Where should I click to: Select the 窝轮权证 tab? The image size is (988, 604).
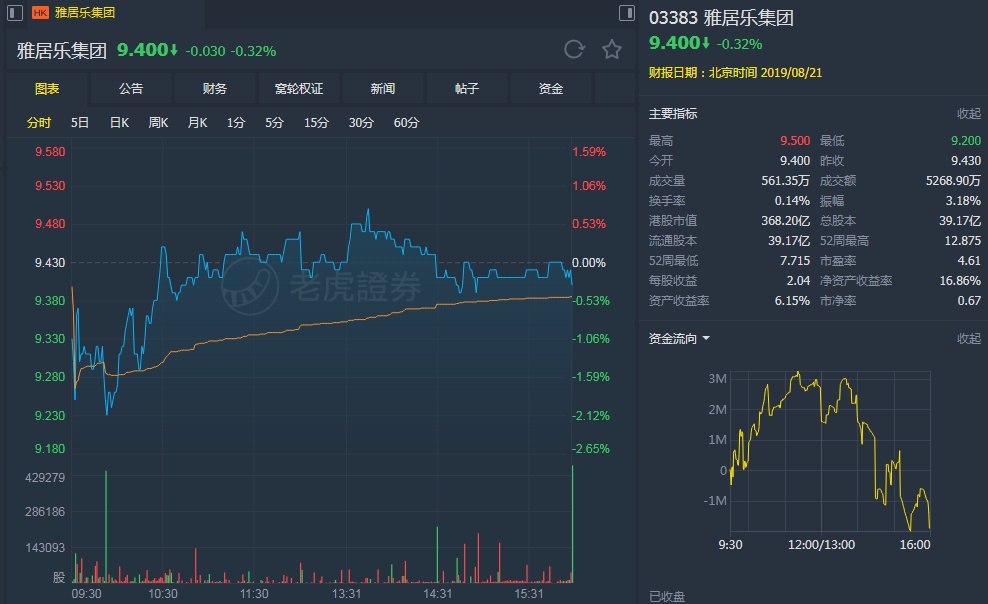[299, 89]
